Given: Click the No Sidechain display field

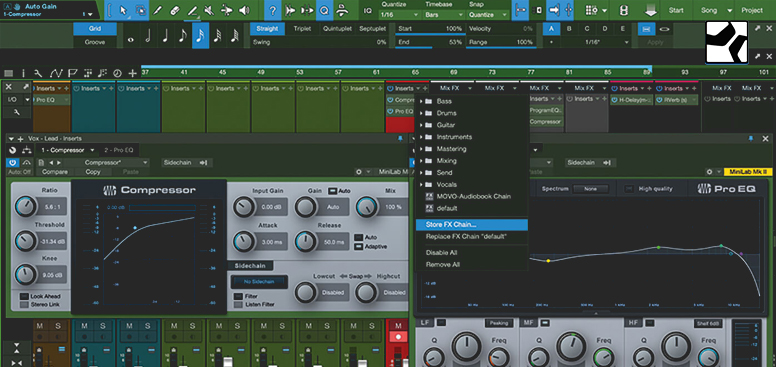Looking at the screenshot, I should click(259, 281).
